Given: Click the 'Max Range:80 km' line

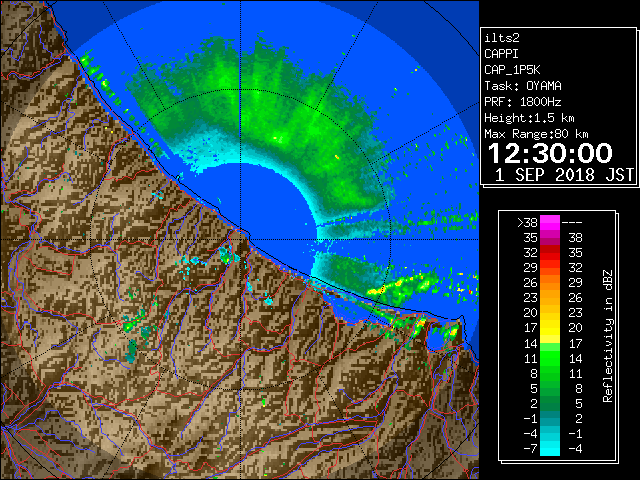Looking at the screenshot, I should (x=536, y=134).
